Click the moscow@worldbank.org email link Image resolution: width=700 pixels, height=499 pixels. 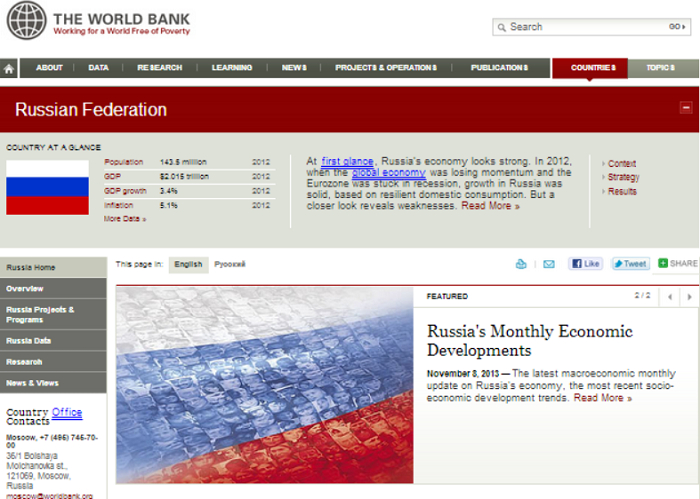coord(49,495)
